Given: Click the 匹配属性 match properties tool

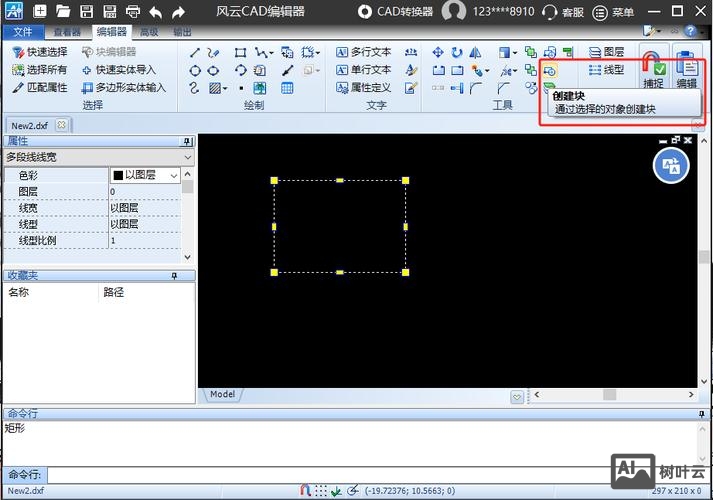Looking at the screenshot, I should pos(40,88).
